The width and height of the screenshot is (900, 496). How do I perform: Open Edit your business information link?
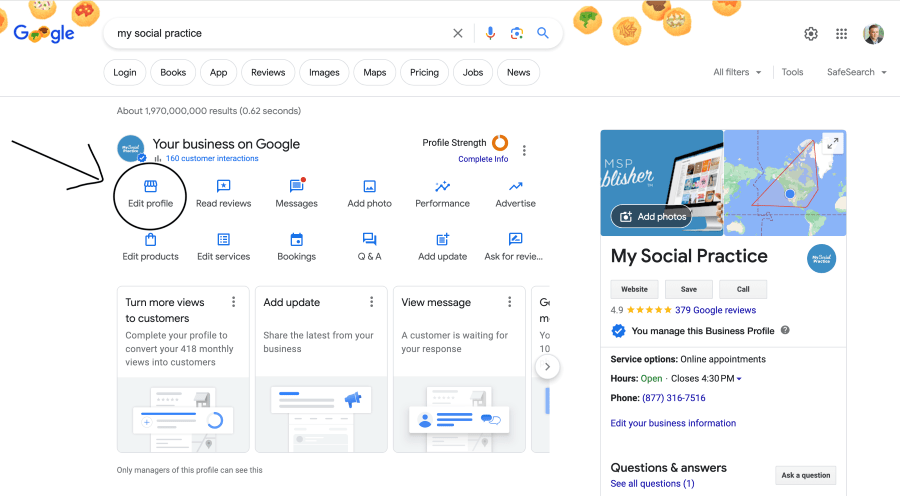coord(673,423)
